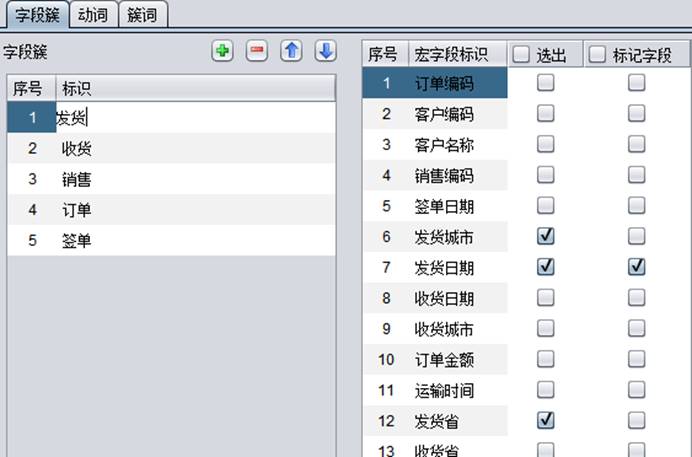Uncheck 选出 for 发货省 row
The image size is (692, 457).
[545, 420]
